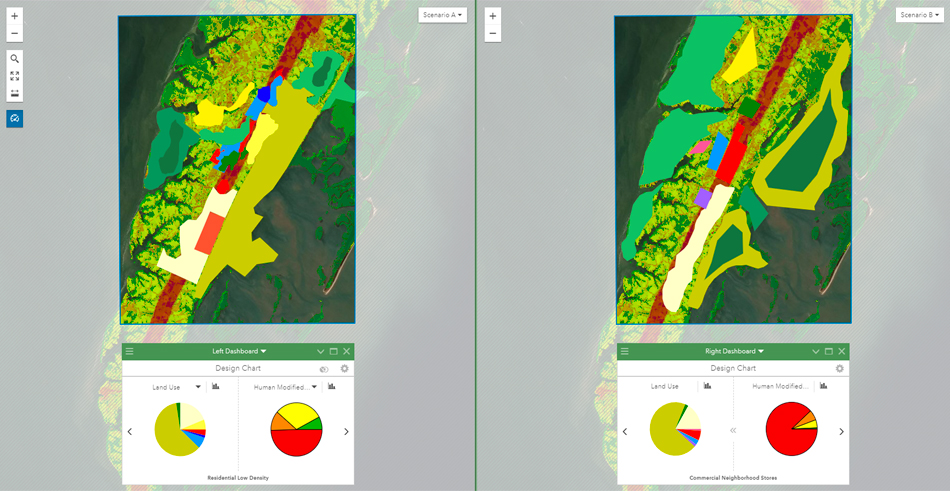The image size is (950, 491).
Task: Go to previous chart in Left Dashboard
Action: (130, 432)
